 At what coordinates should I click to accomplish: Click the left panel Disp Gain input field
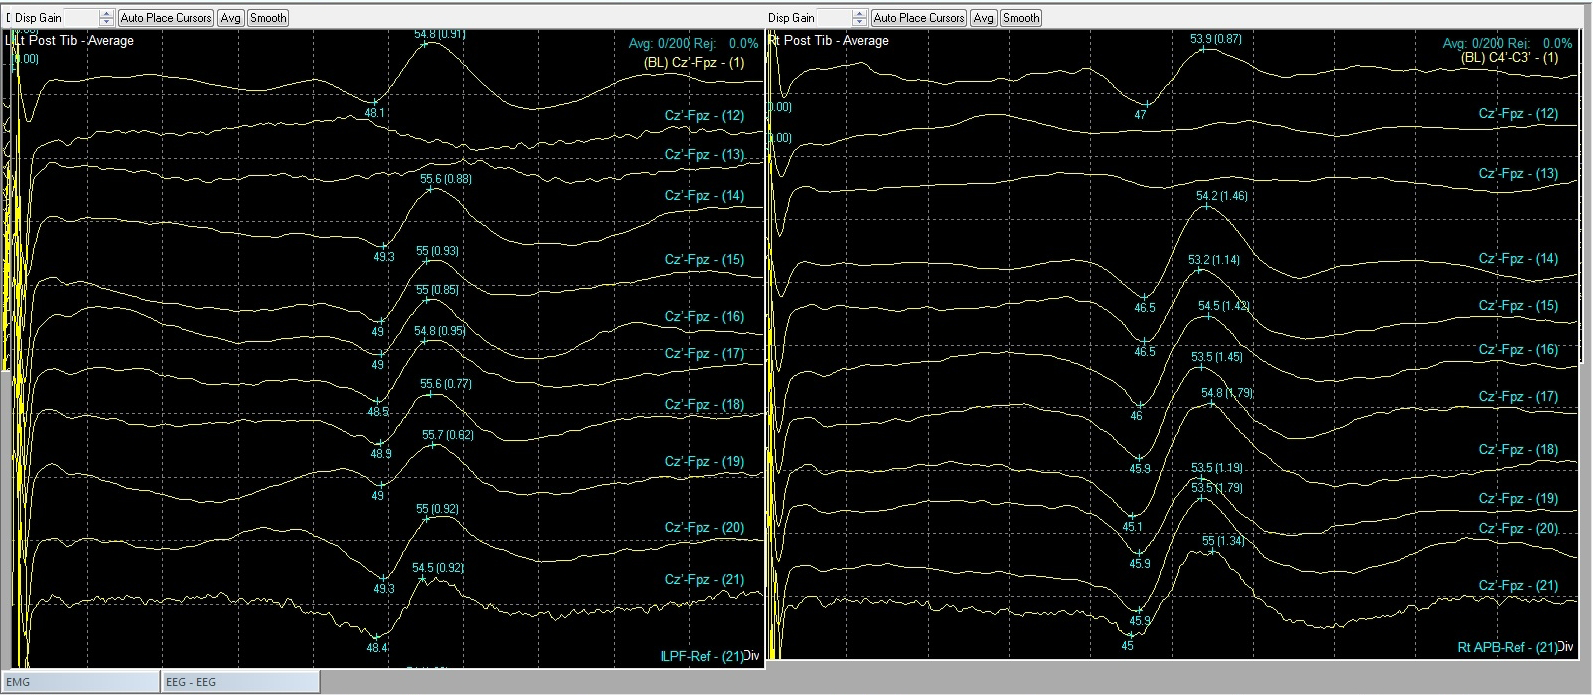pyautogui.click(x=81, y=18)
